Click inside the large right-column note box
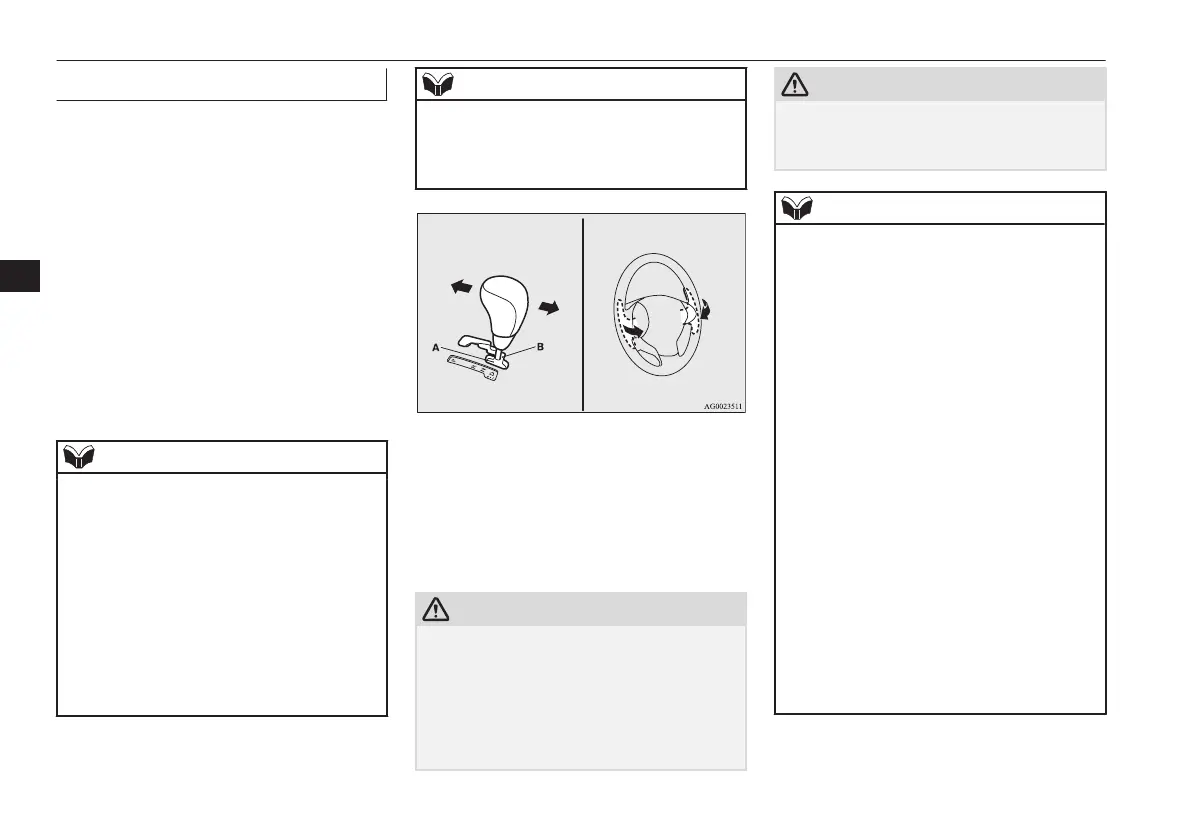This screenshot has height=834, width=1191. pos(940,469)
